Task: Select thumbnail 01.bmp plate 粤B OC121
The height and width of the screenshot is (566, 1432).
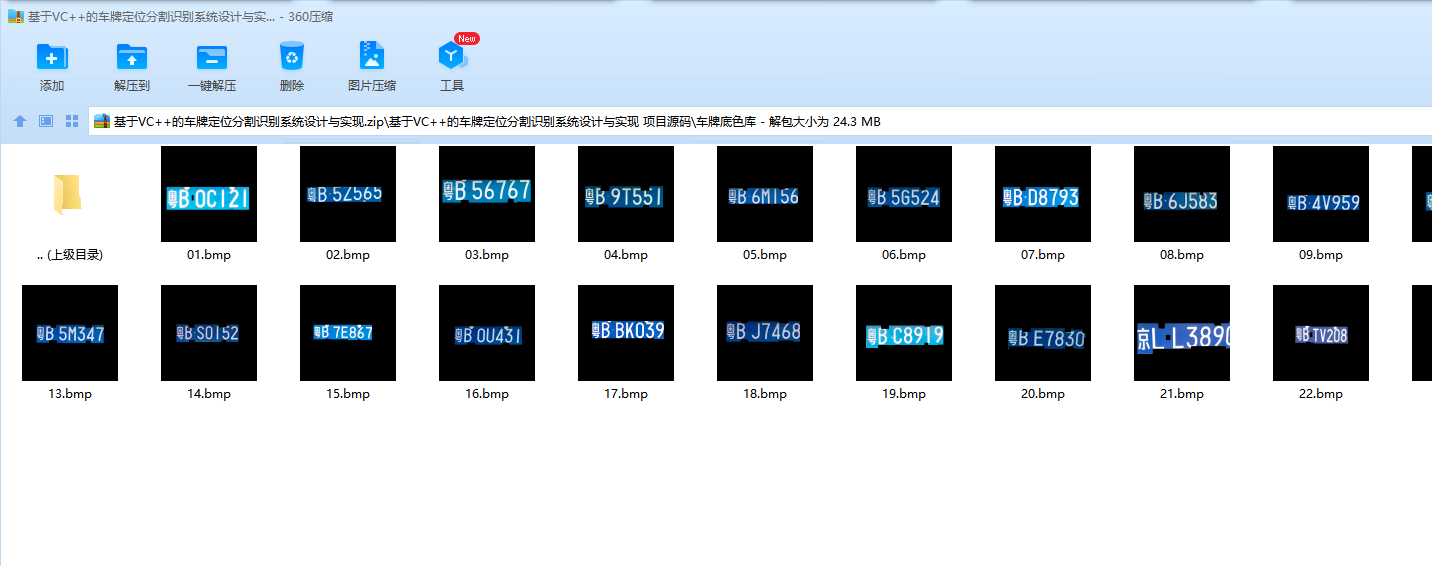Action: click(209, 194)
